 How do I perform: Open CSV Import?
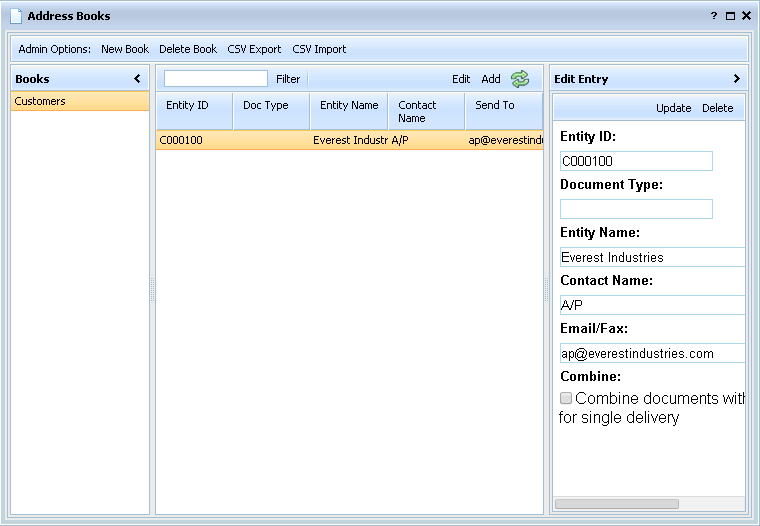click(319, 49)
